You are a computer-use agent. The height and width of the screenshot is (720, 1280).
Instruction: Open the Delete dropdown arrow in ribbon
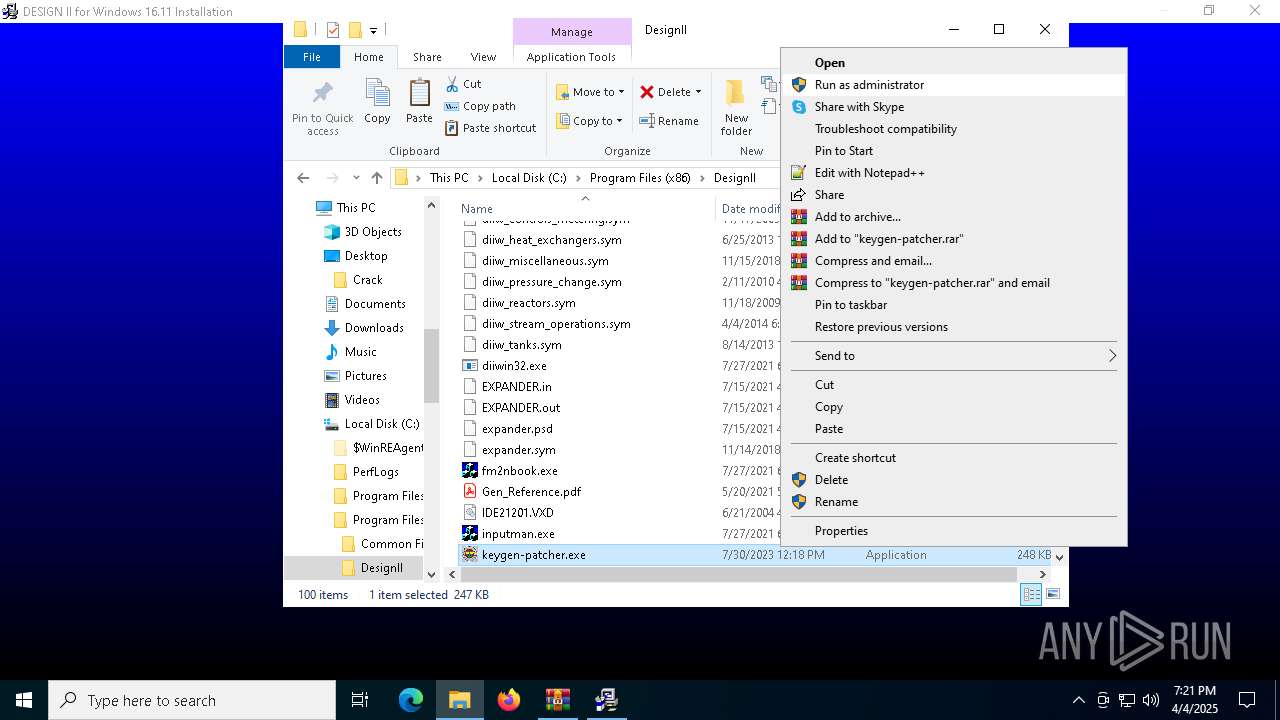click(x=698, y=92)
